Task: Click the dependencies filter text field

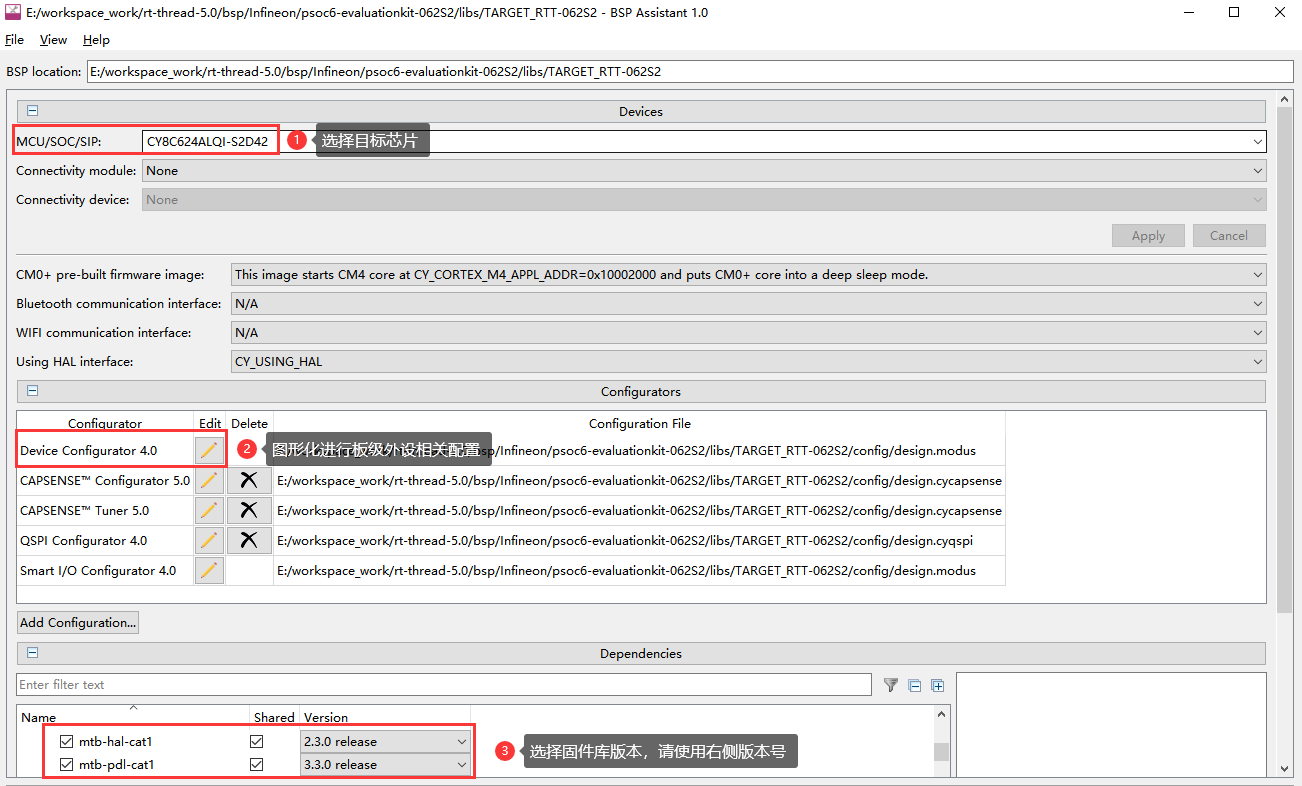Action: tap(443, 685)
